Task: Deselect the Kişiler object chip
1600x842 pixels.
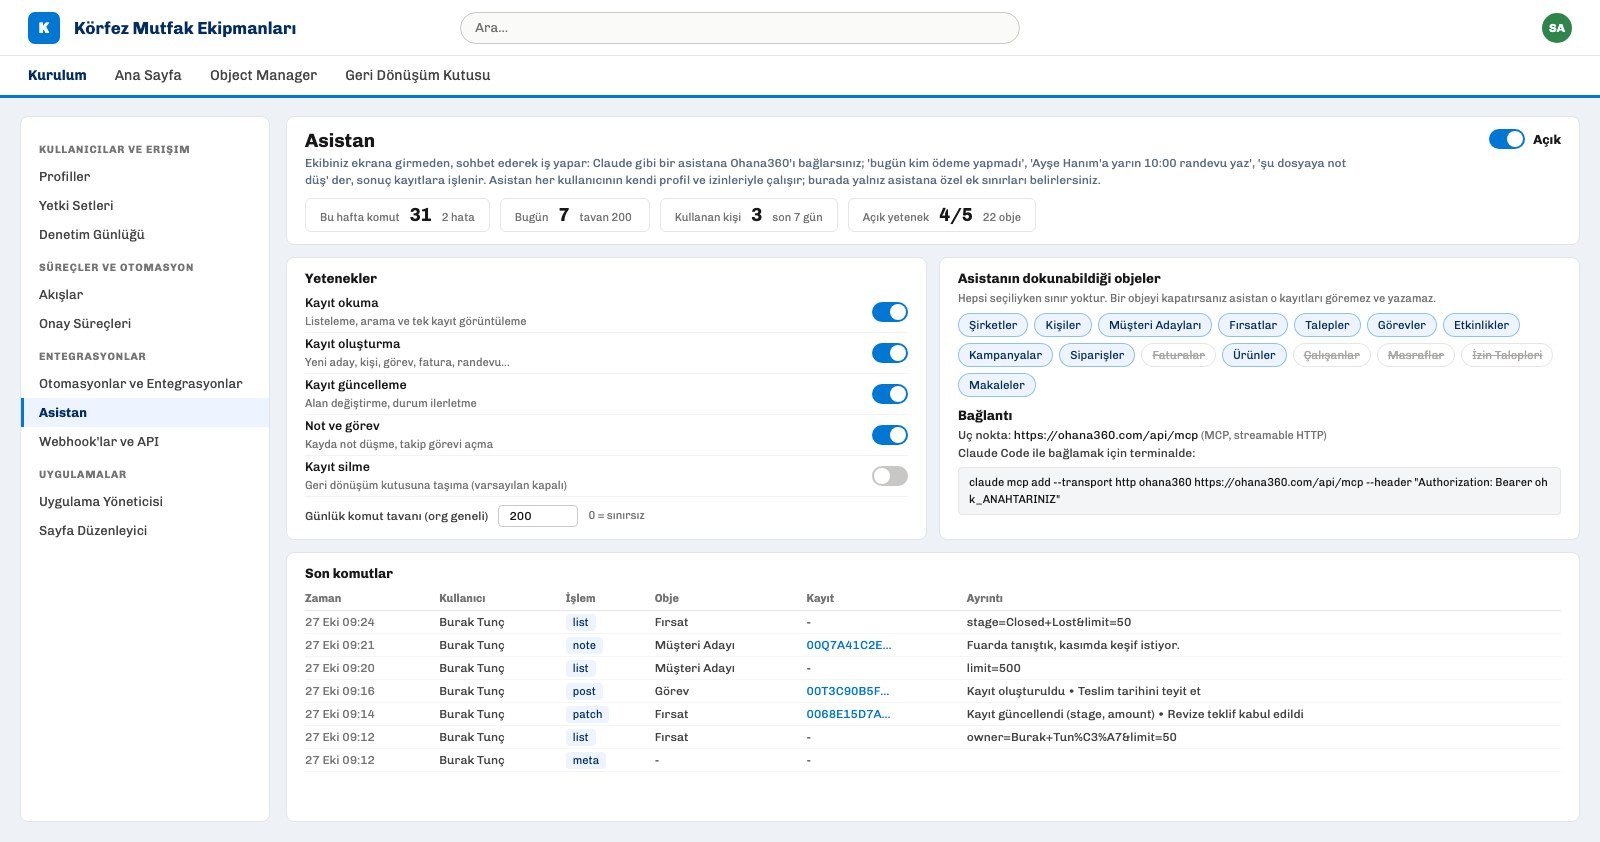Action: [1063, 325]
